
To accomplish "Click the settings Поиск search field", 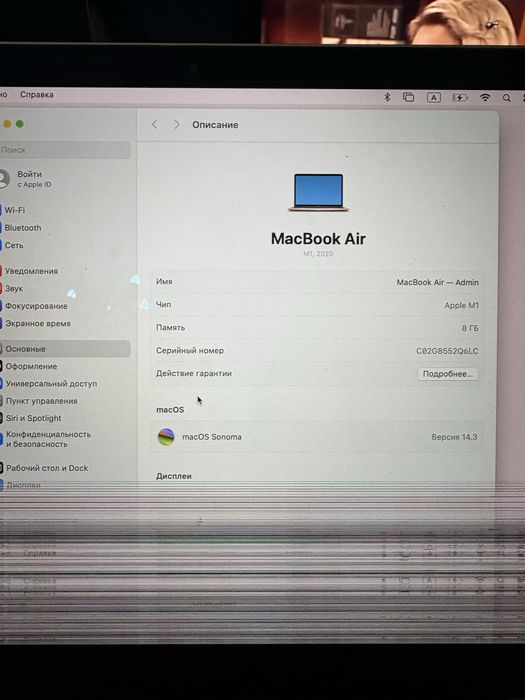I will coord(64,150).
